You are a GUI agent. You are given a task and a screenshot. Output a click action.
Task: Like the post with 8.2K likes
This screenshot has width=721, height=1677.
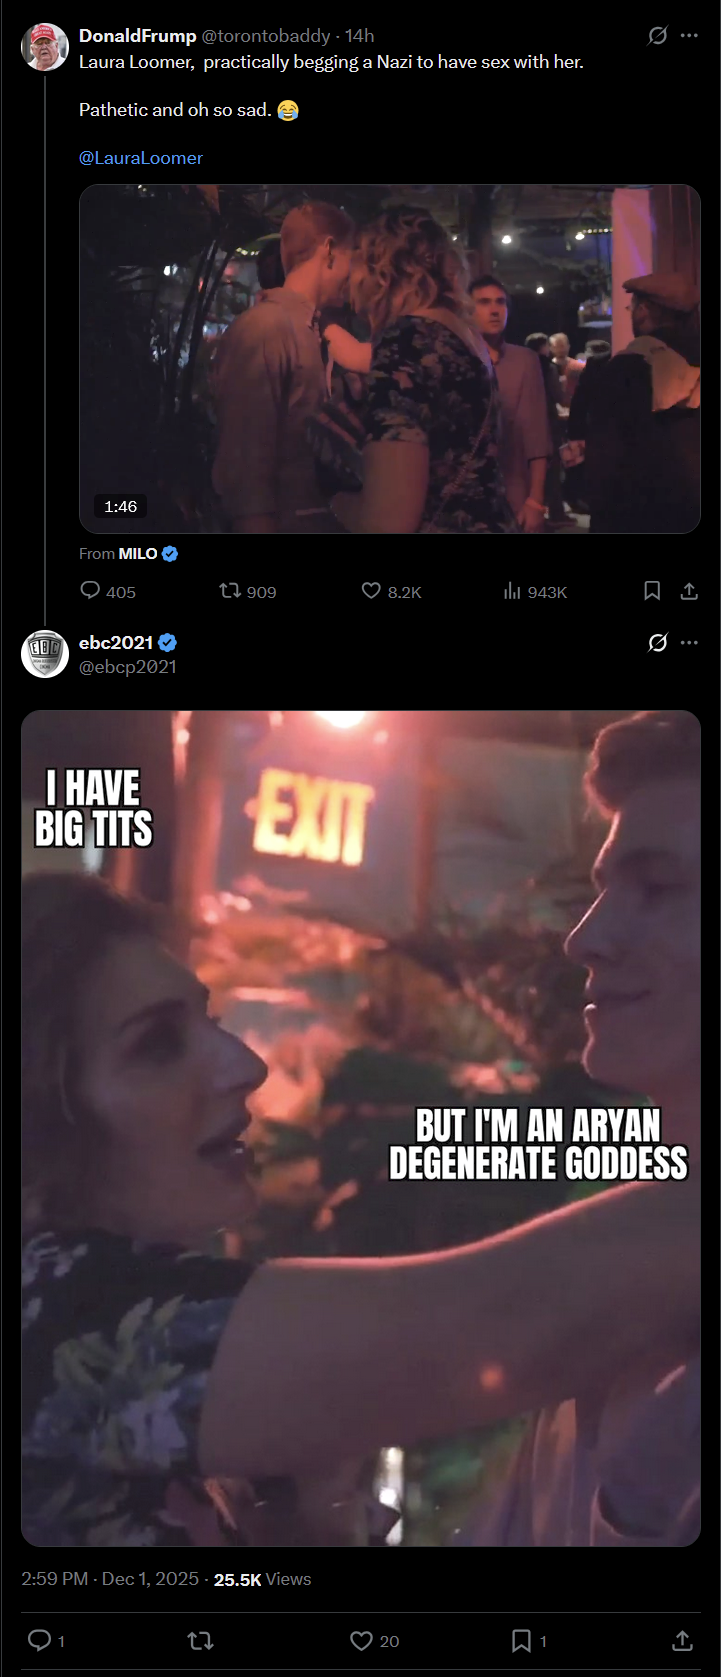coord(371,591)
